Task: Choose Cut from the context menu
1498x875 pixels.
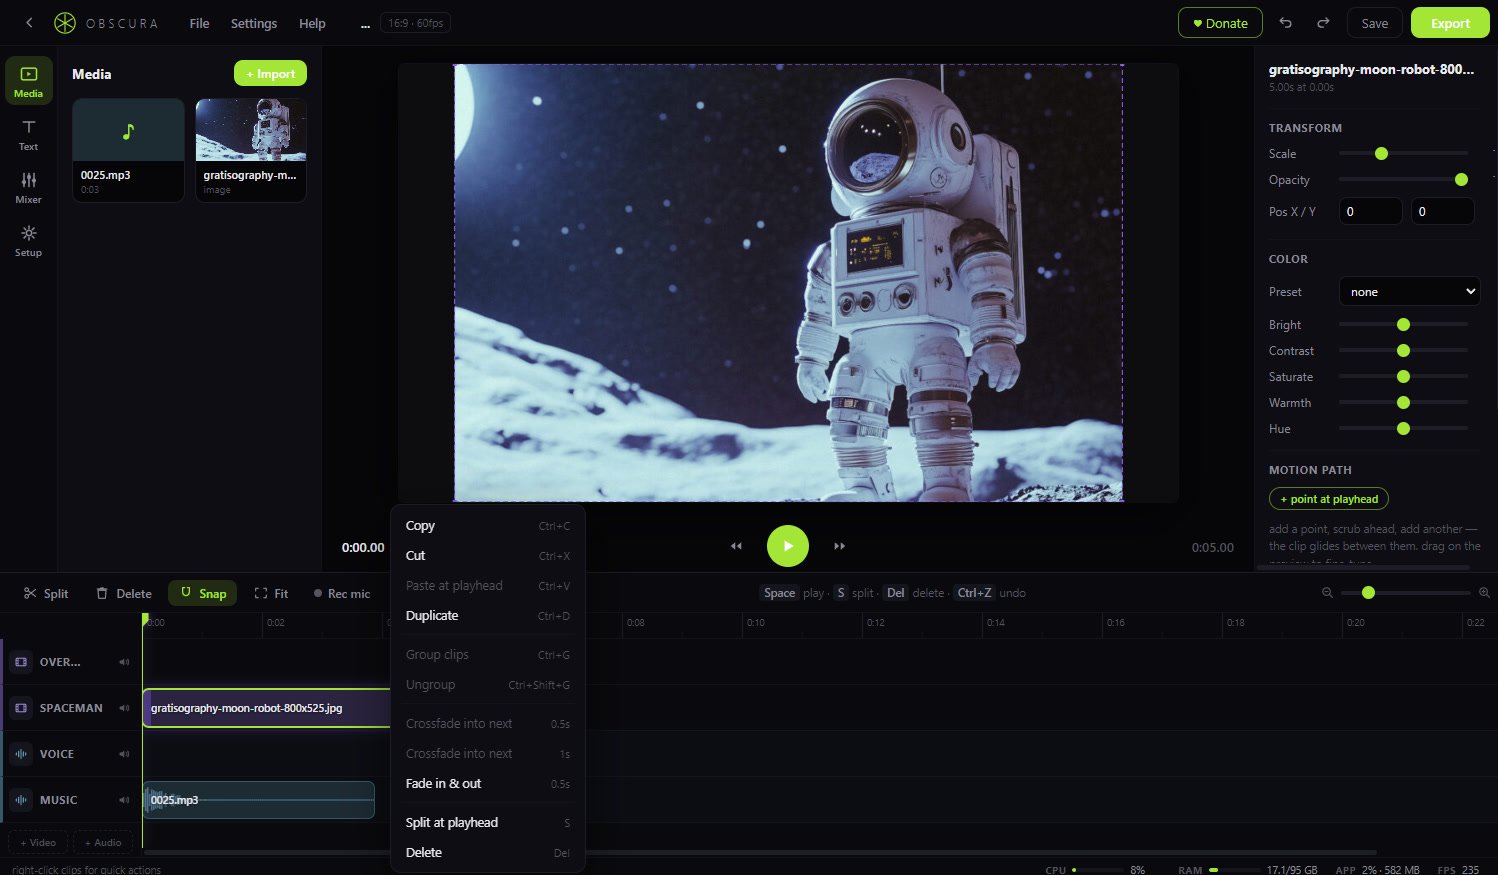Action: [x=487, y=556]
